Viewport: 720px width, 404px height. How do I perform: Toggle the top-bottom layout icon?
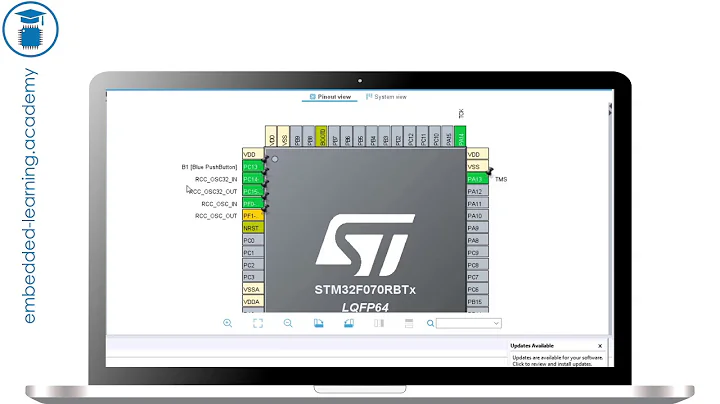pyautogui.click(x=409, y=323)
